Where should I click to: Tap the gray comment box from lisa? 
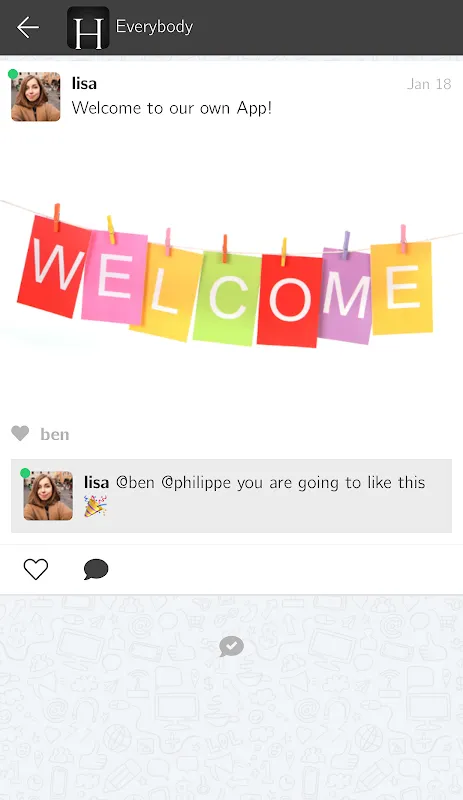pos(231,496)
